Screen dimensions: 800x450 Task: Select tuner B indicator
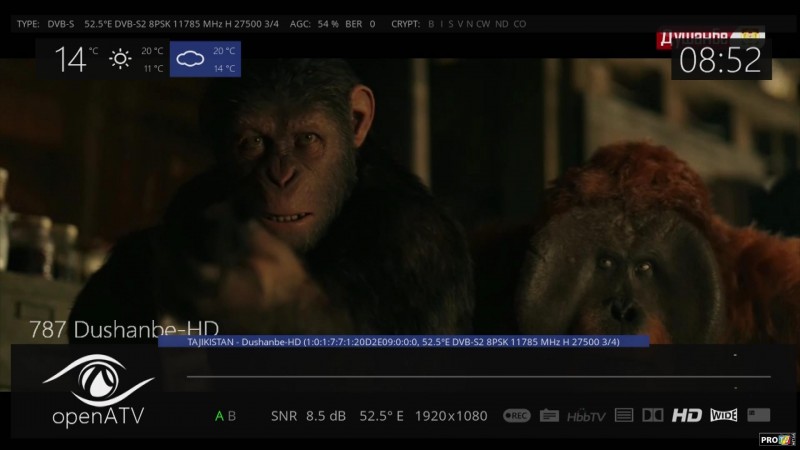(x=232, y=415)
